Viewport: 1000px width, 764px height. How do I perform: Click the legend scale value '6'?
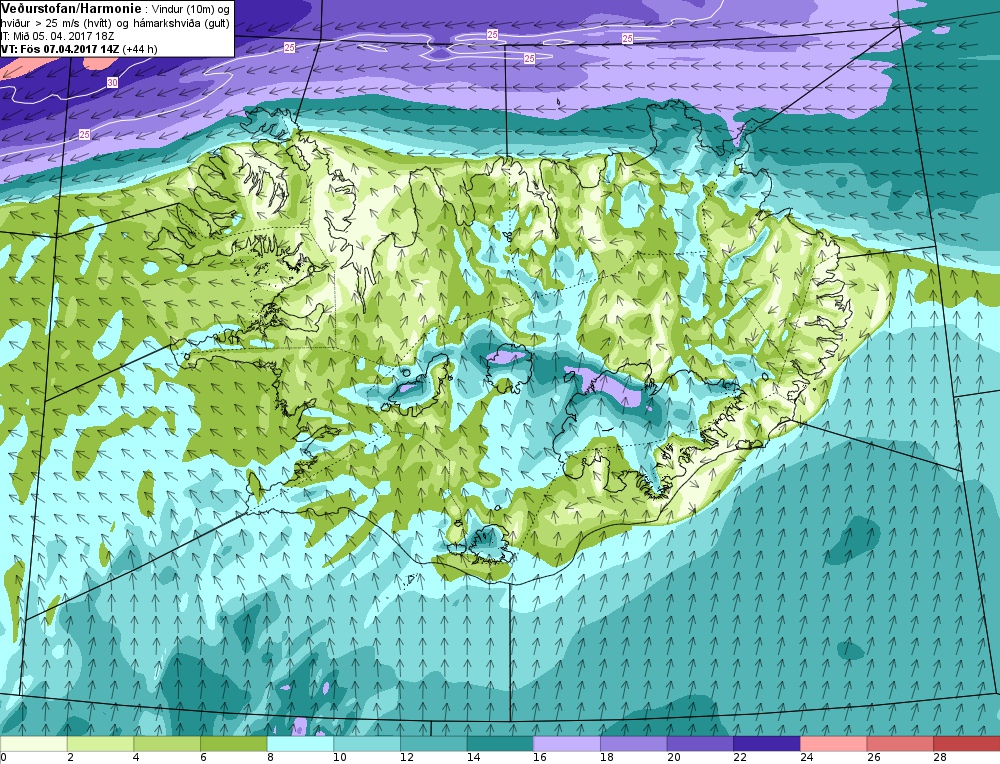click(203, 758)
